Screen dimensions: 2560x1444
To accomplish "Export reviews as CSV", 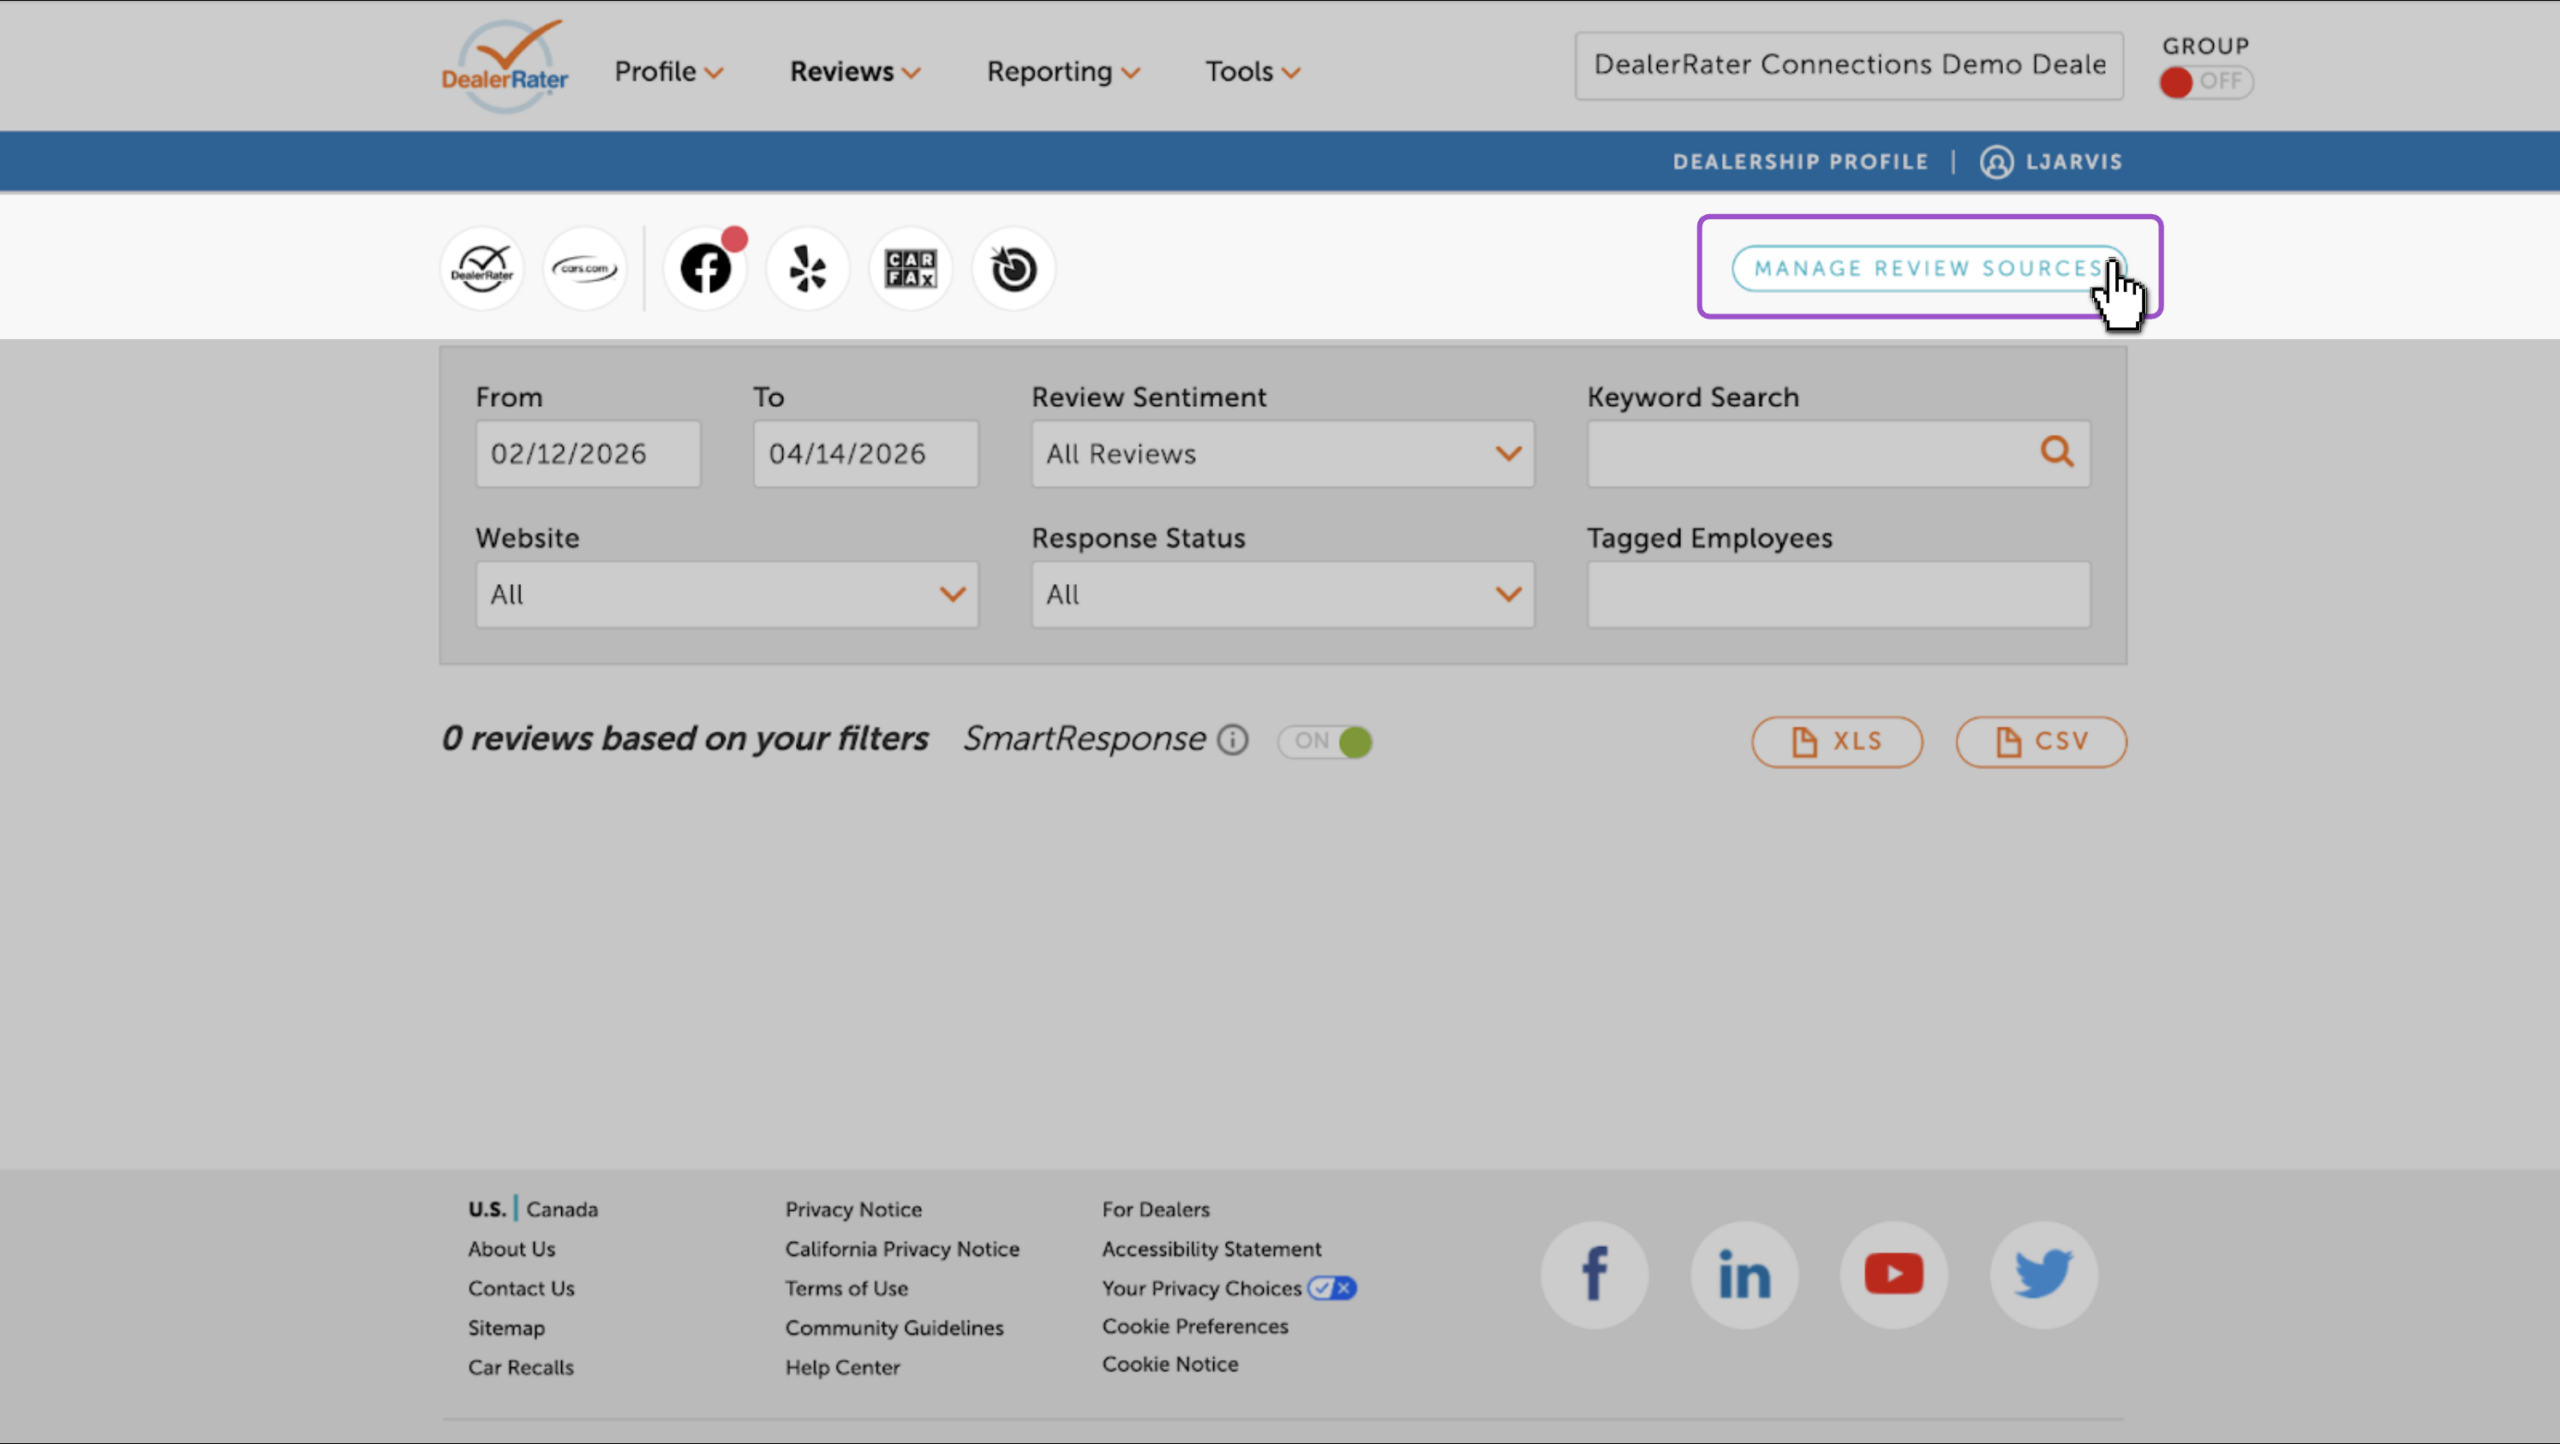I will 2041,742.
